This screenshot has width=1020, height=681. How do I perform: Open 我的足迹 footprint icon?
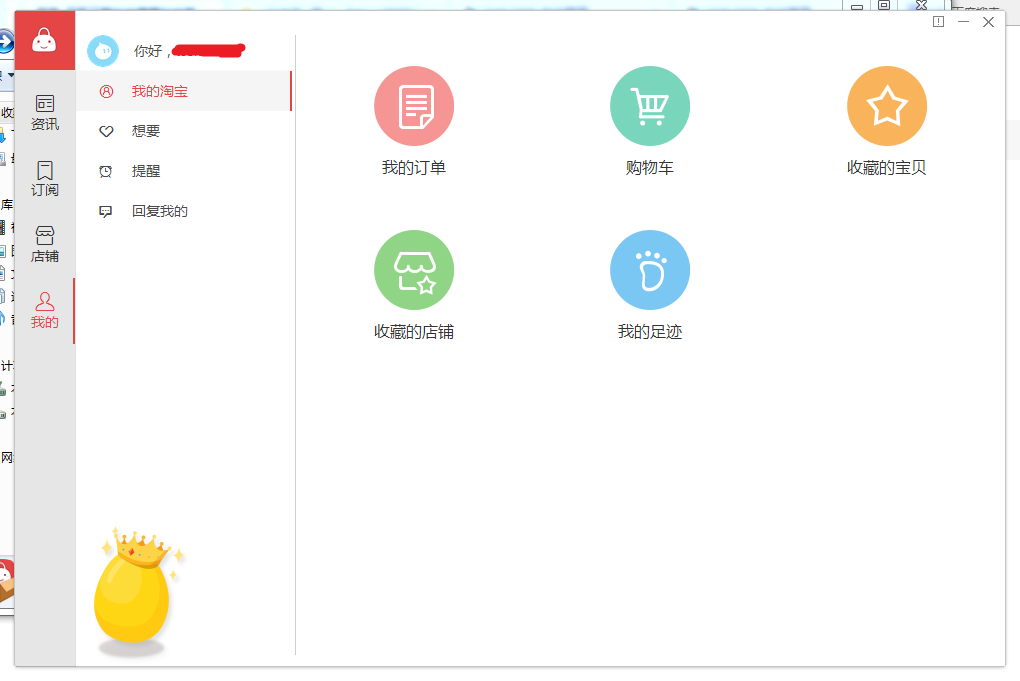point(650,270)
